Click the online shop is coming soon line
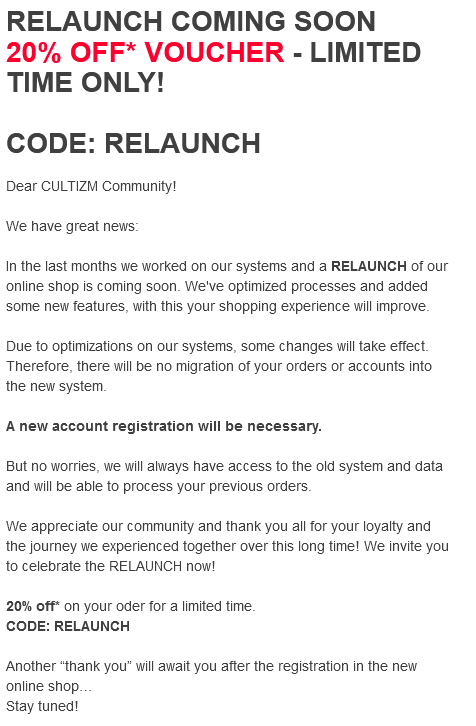Image resolution: width=476 pixels, height=726 pixels. [217, 286]
